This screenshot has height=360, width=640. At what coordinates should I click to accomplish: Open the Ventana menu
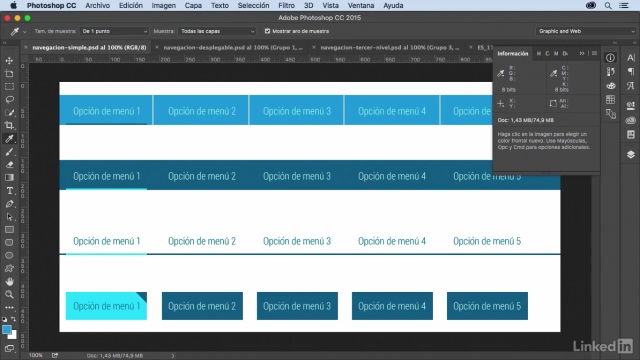pos(361,5)
